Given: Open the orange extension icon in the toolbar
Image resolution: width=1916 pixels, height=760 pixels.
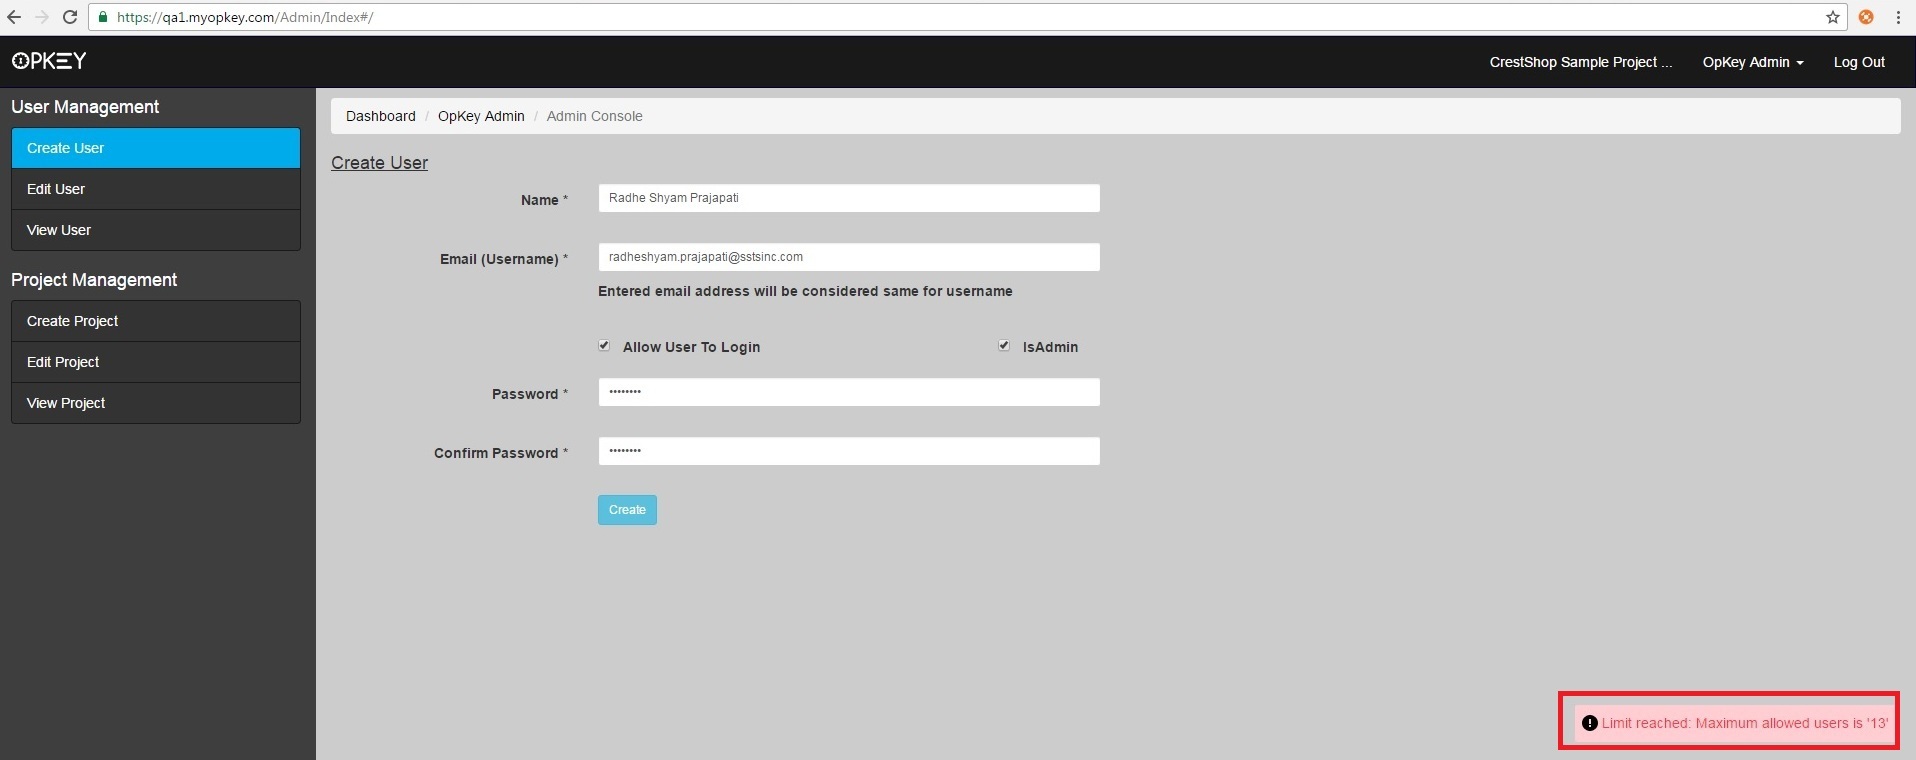Looking at the screenshot, I should point(1866,17).
